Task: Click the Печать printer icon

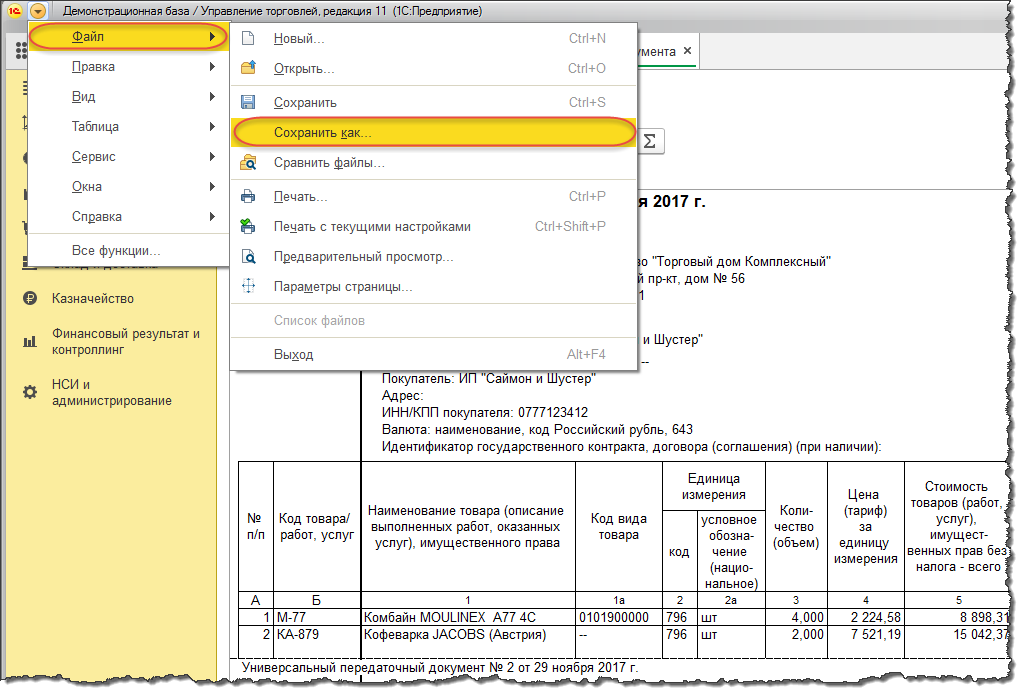Action: (248, 196)
